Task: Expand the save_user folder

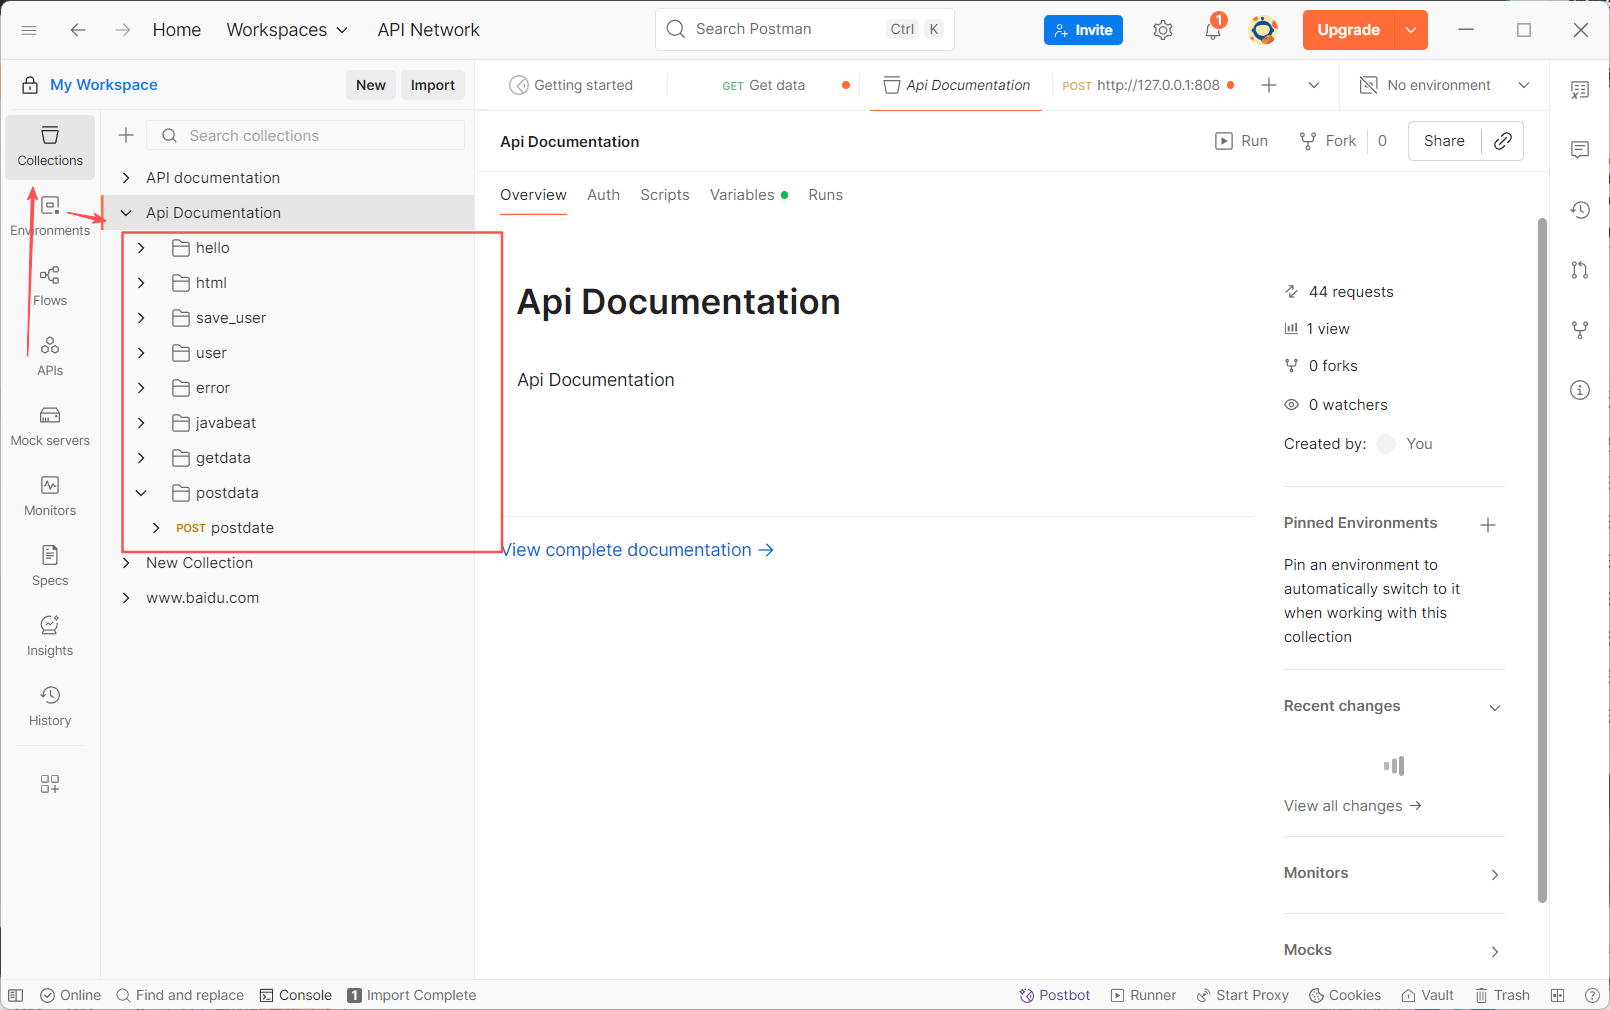Action: pyautogui.click(x=141, y=318)
